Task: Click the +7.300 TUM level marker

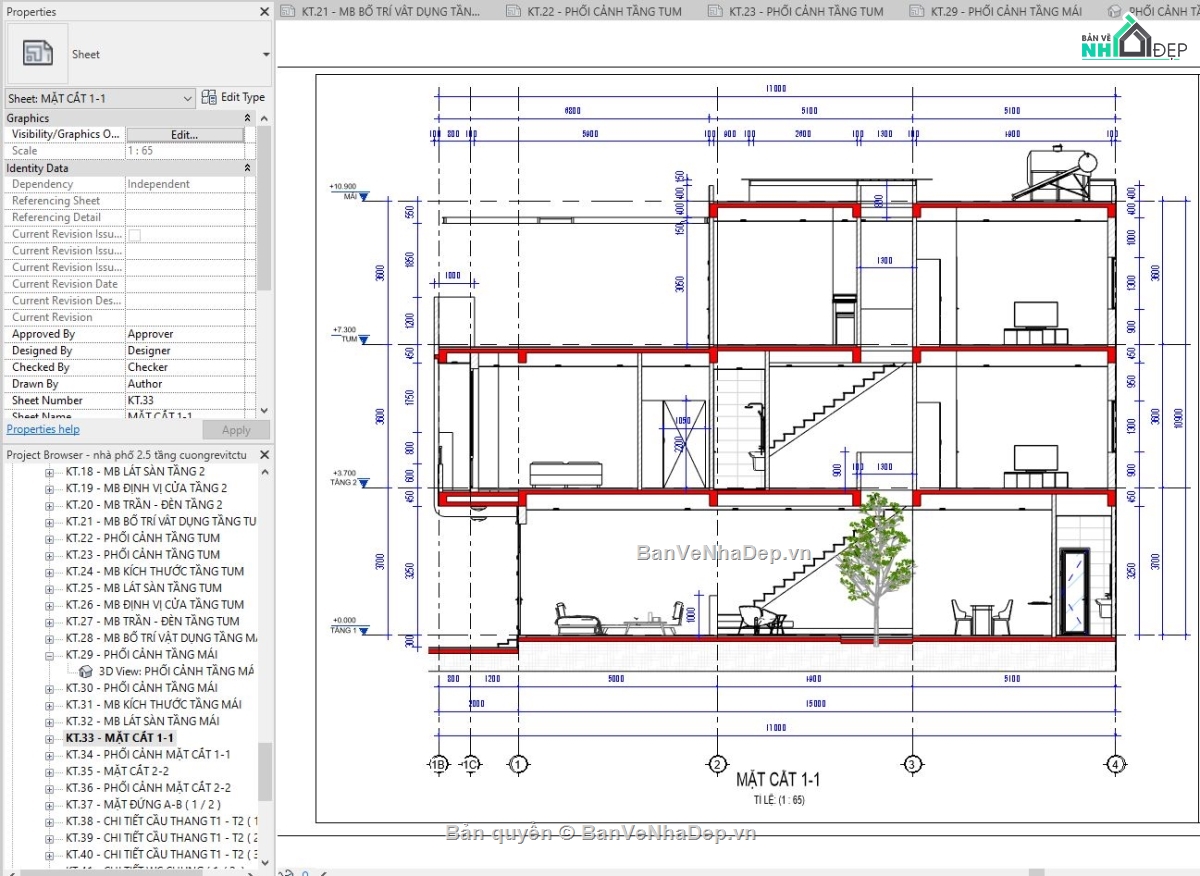Action: [x=350, y=335]
